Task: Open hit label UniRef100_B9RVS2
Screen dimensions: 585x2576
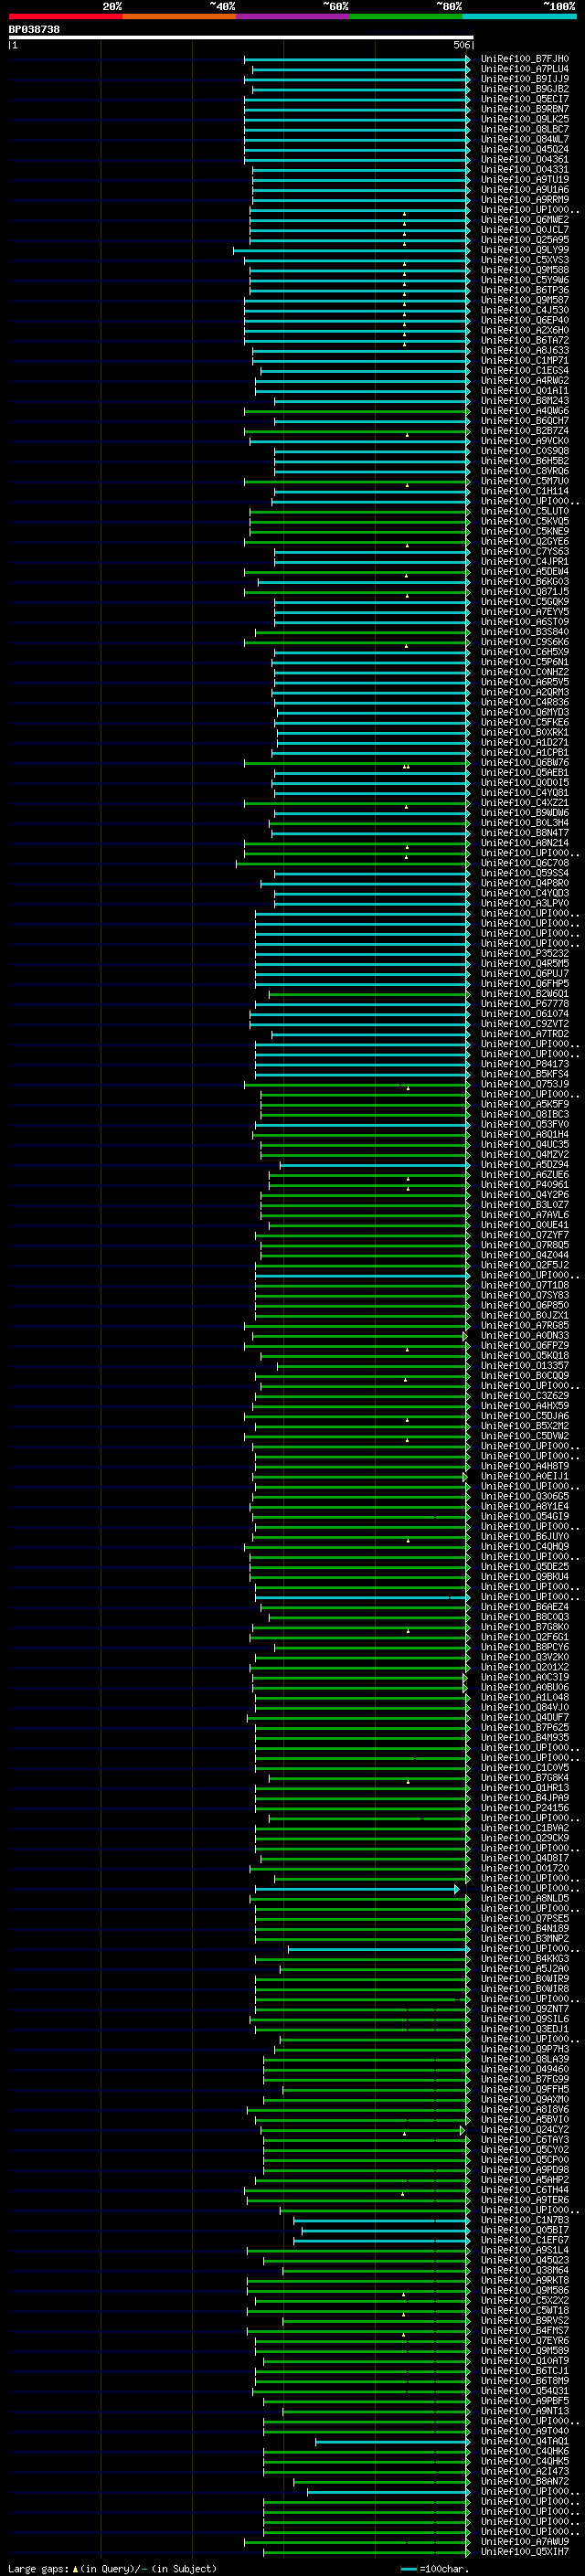Action: tap(524, 2321)
